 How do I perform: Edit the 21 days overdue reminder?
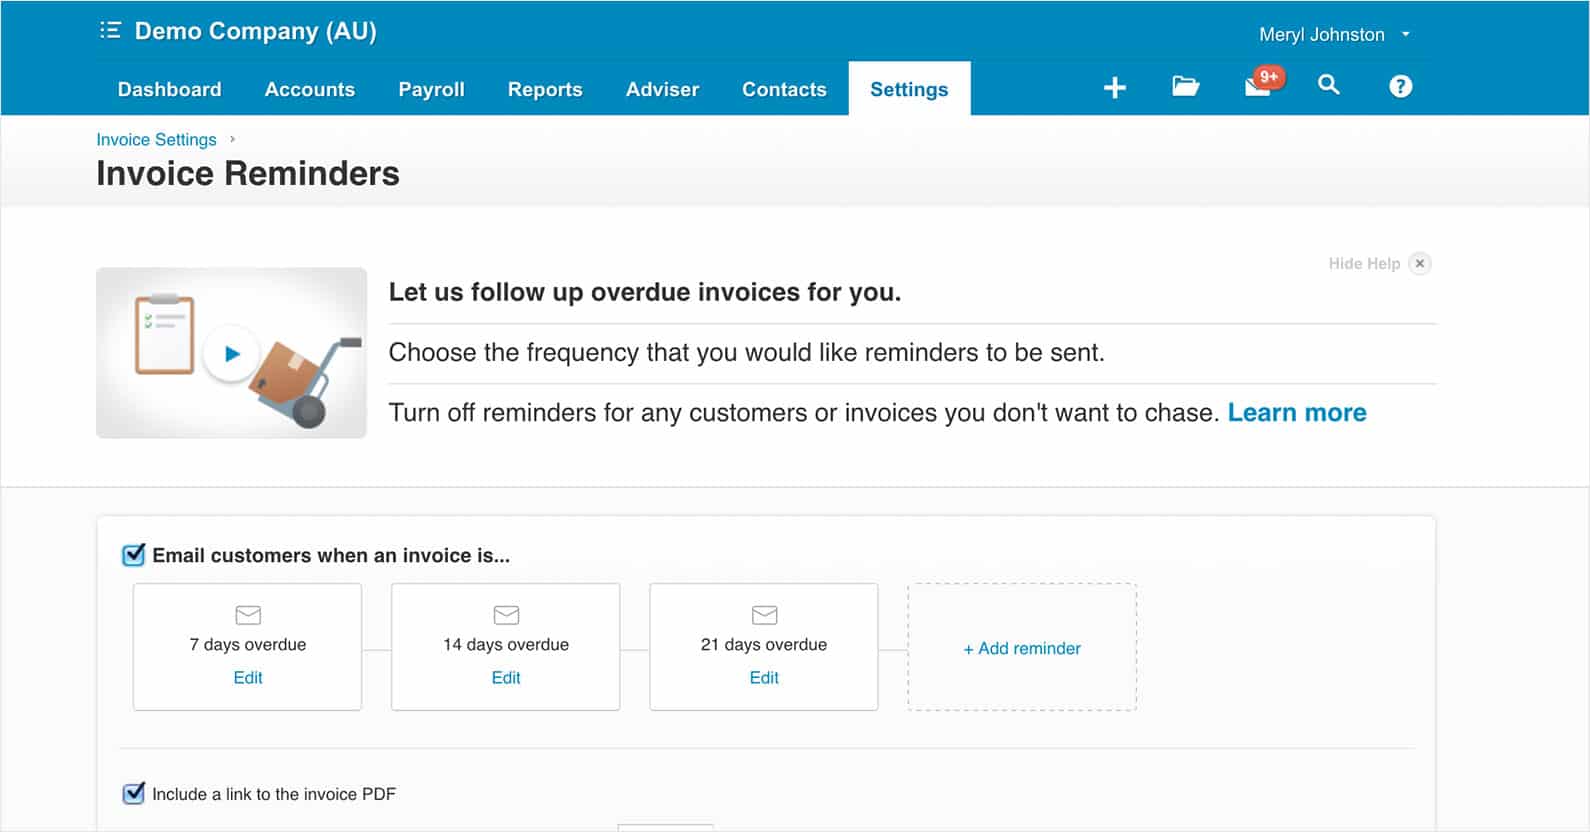click(x=764, y=678)
